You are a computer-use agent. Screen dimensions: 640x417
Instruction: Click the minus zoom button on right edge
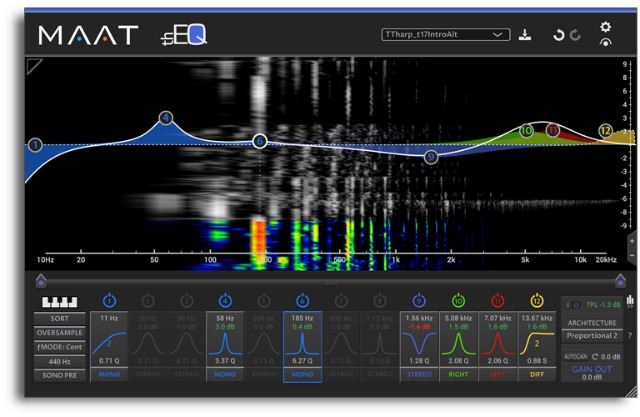click(x=632, y=256)
